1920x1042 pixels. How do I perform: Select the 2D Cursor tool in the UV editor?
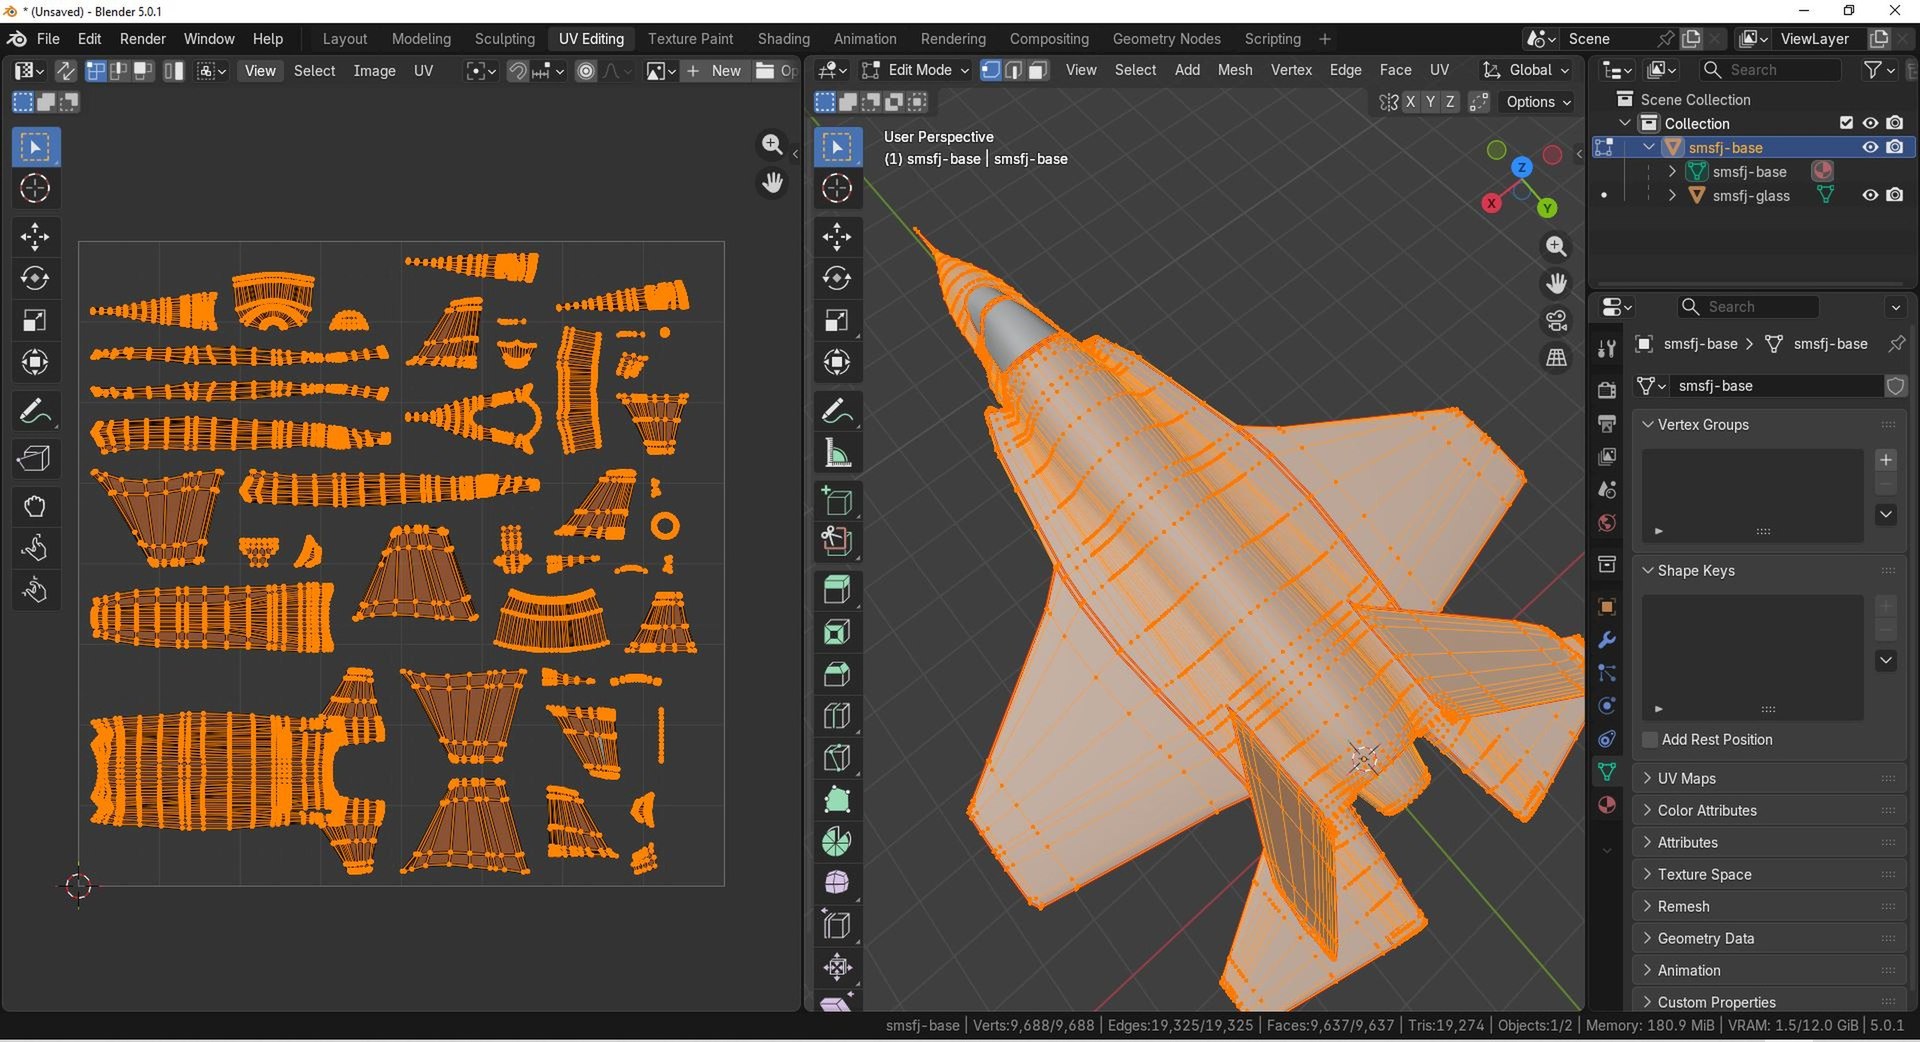(x=35, y=188)
